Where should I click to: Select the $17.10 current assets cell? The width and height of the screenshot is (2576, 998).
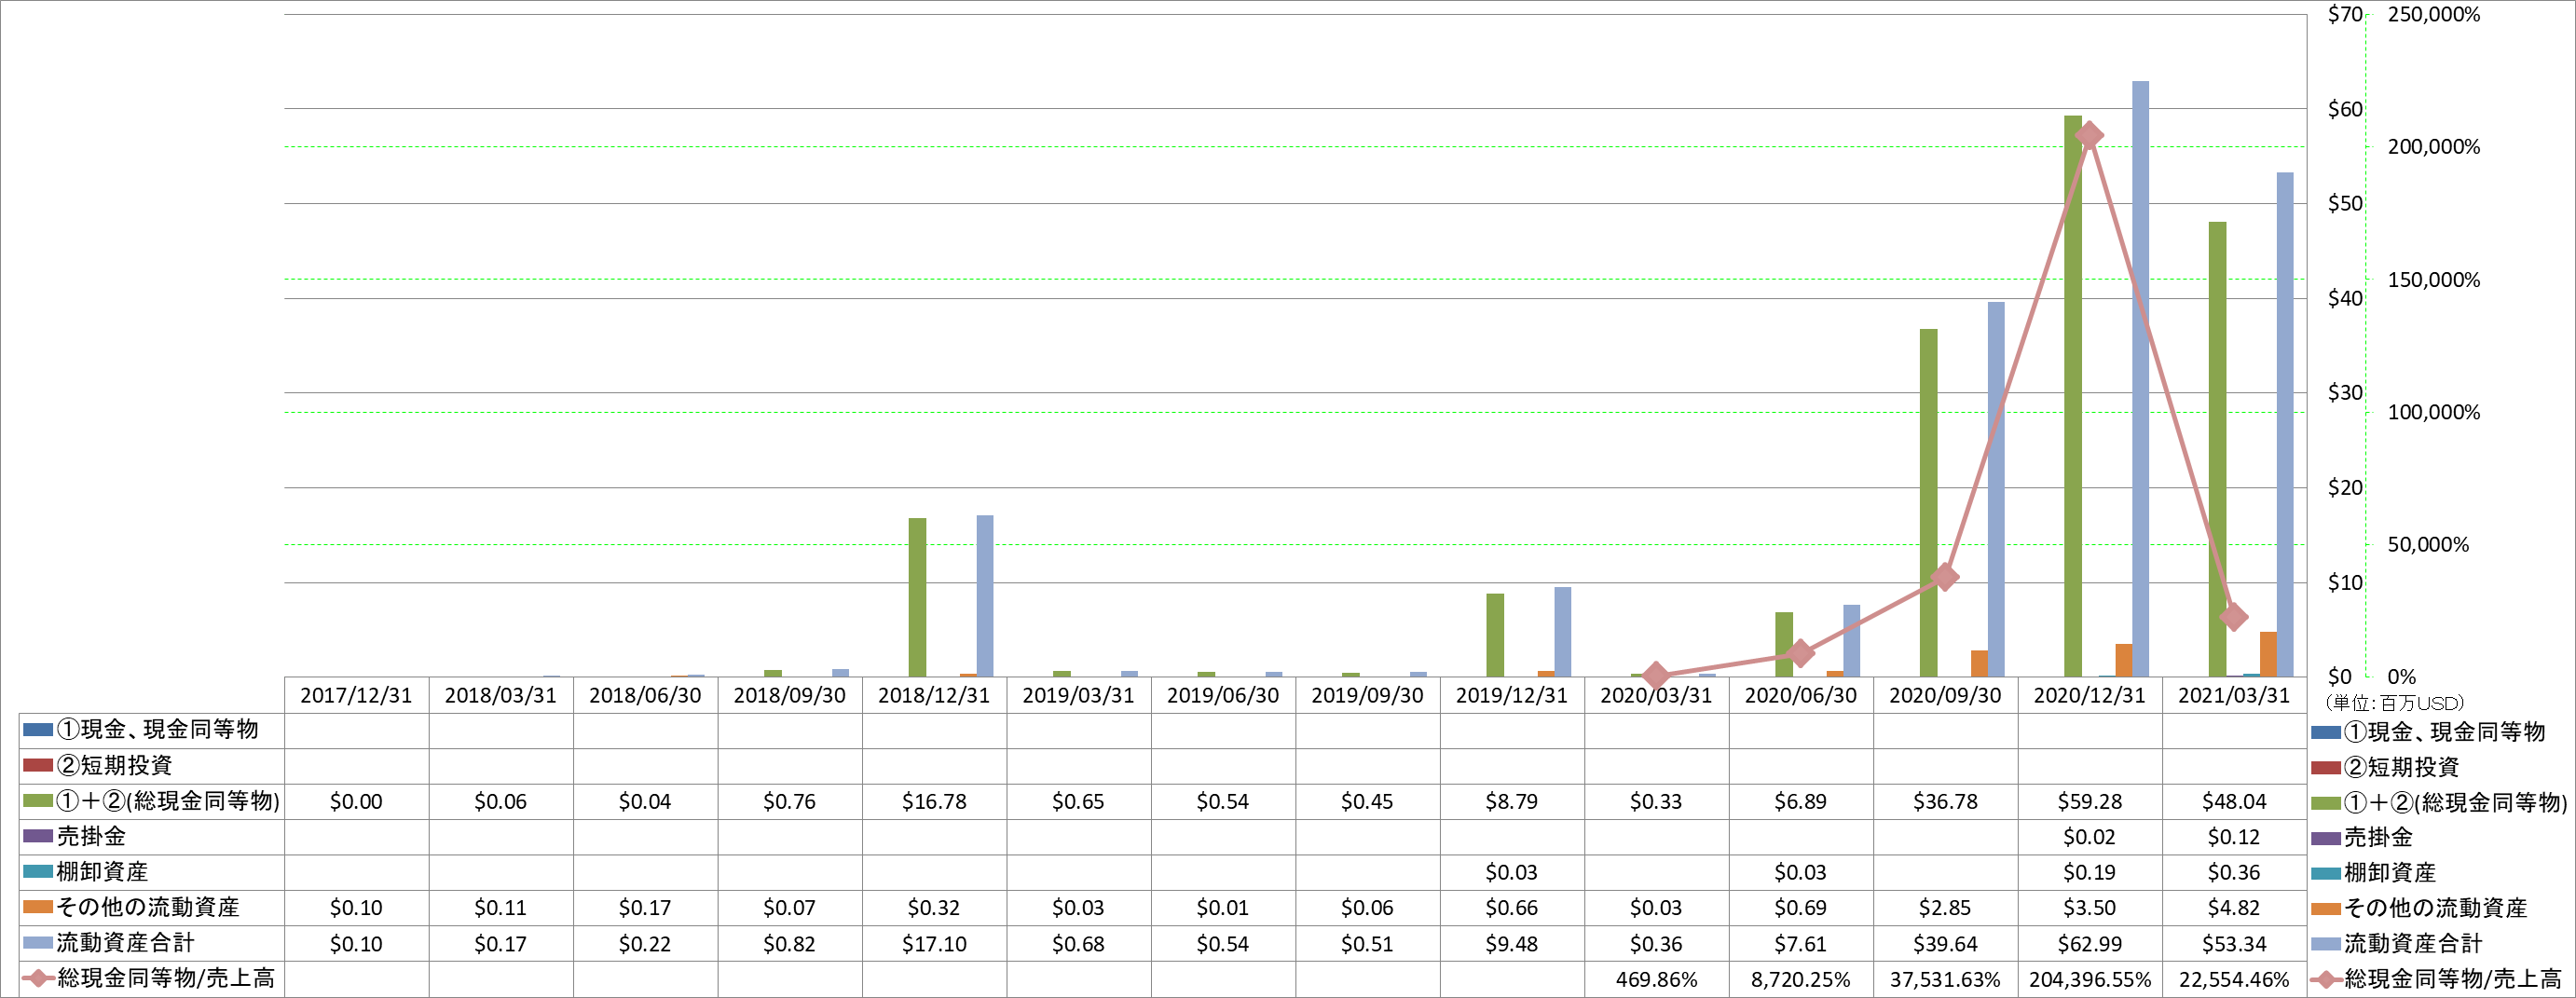[933, 944]
